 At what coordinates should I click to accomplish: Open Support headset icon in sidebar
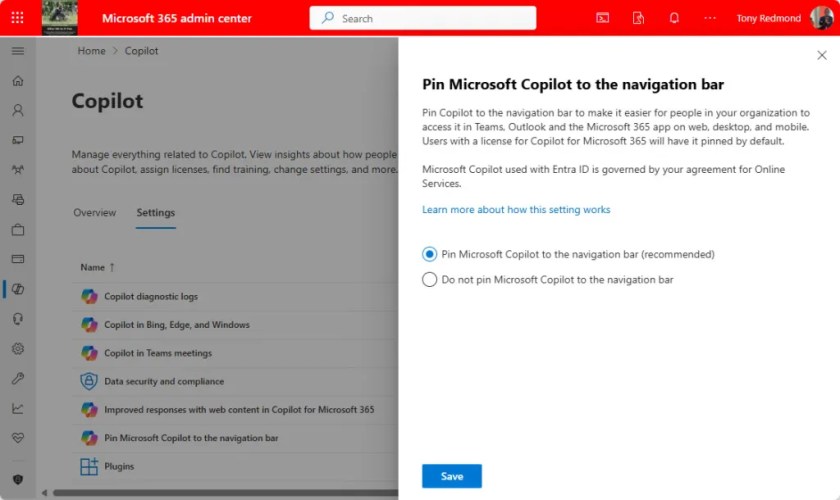[x=18, y=319]
